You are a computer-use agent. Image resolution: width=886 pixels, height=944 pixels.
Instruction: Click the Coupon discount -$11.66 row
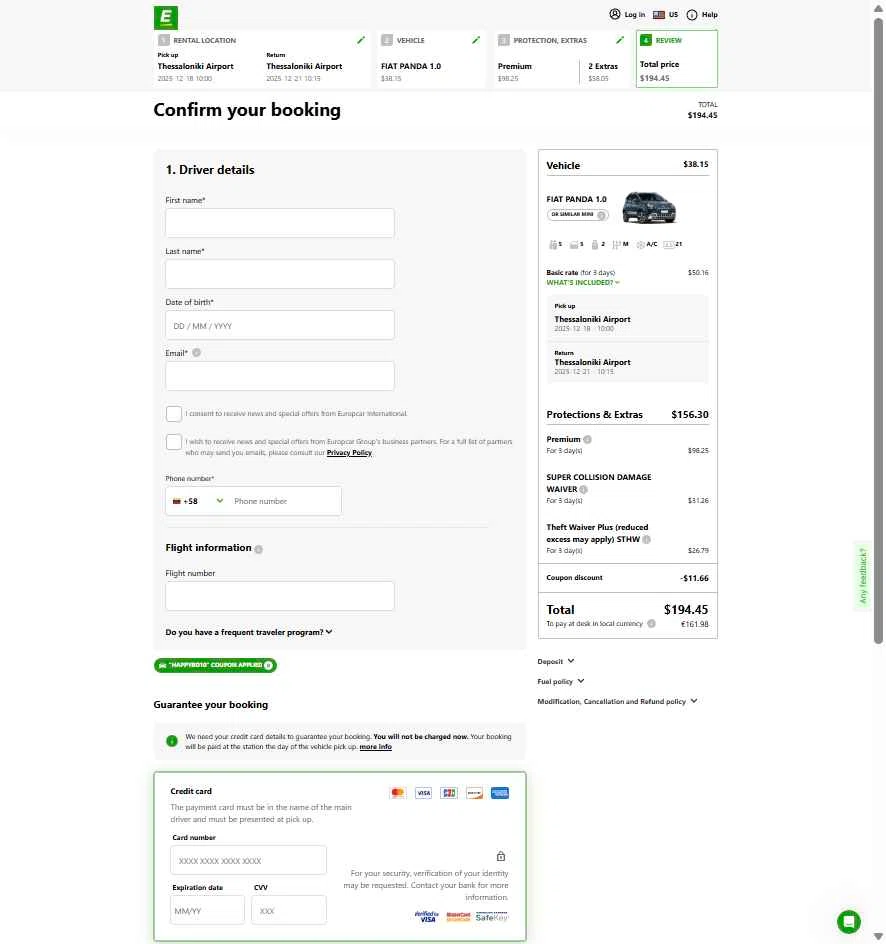pos(627,578)
